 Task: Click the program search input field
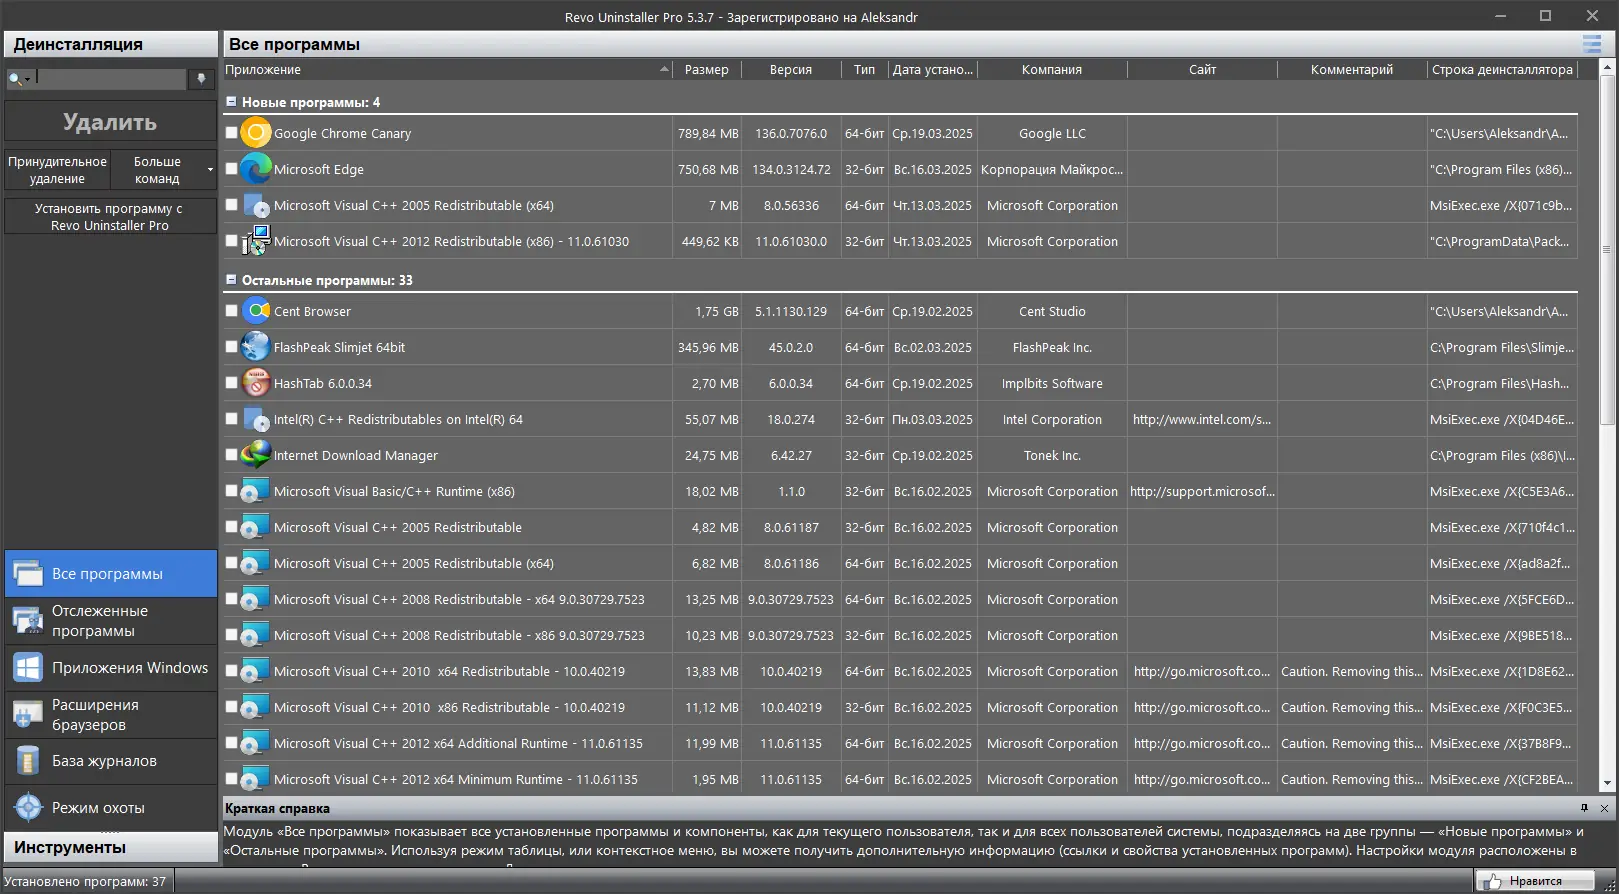click(111, 78)
